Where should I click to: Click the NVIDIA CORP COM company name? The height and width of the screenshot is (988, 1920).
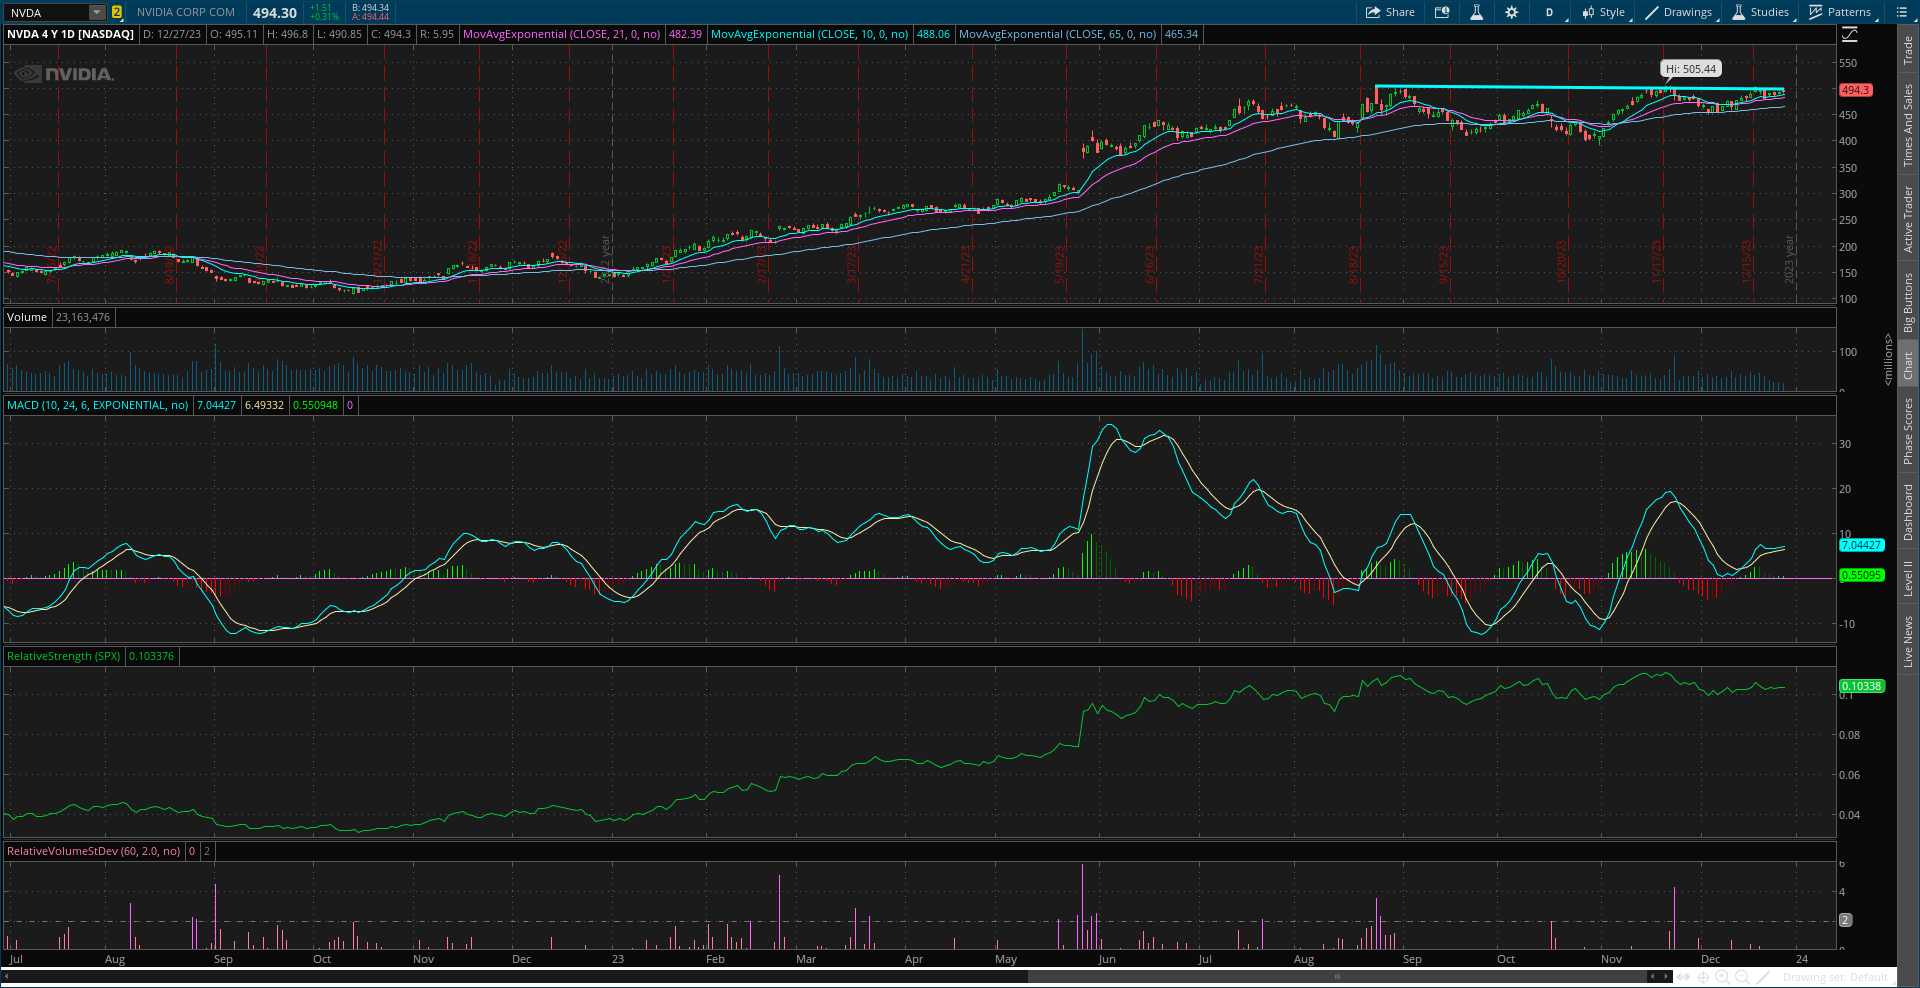coord(186,12)
